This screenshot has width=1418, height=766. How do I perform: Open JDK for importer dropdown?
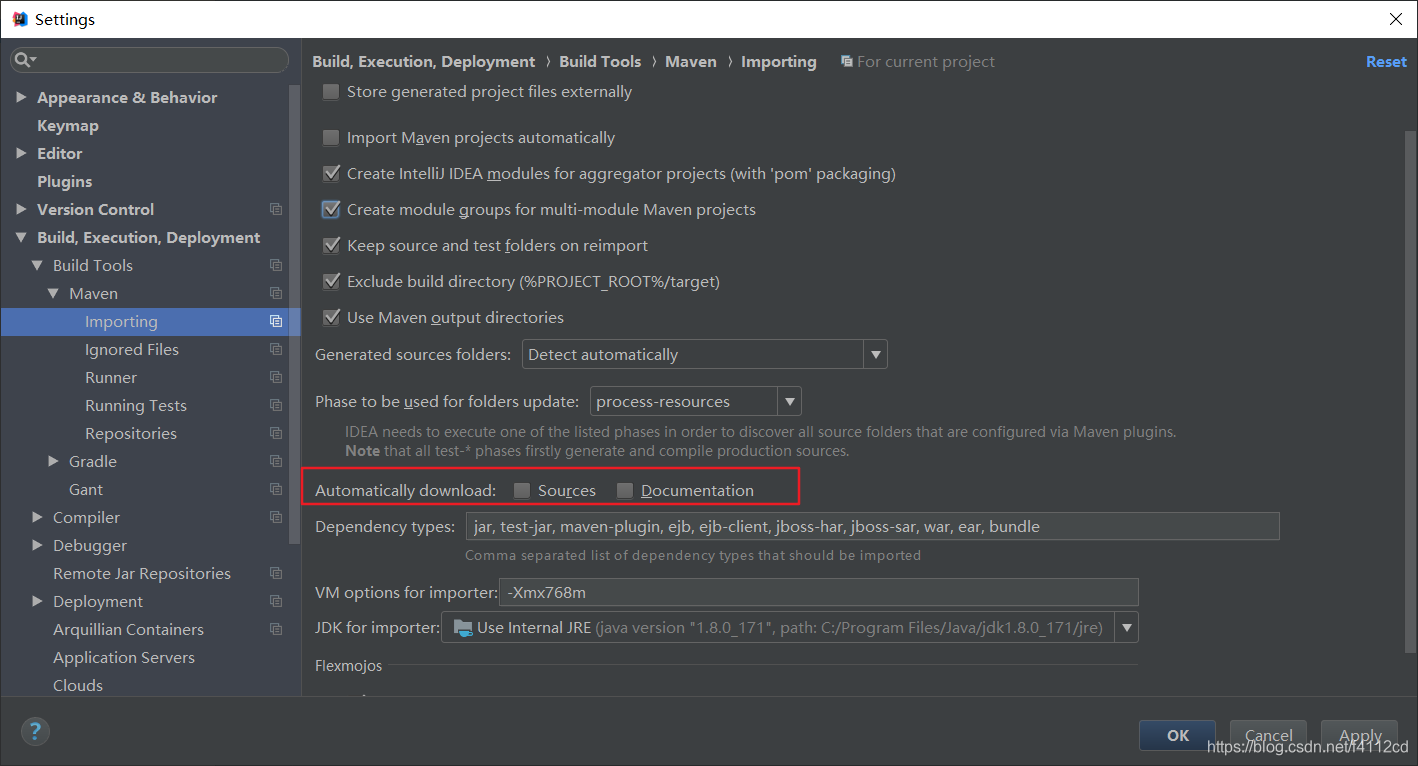pos(1127,628)
